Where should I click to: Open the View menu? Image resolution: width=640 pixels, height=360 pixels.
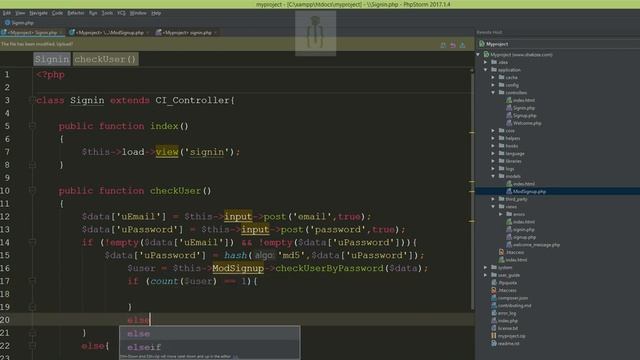click(x=20, y=13)
